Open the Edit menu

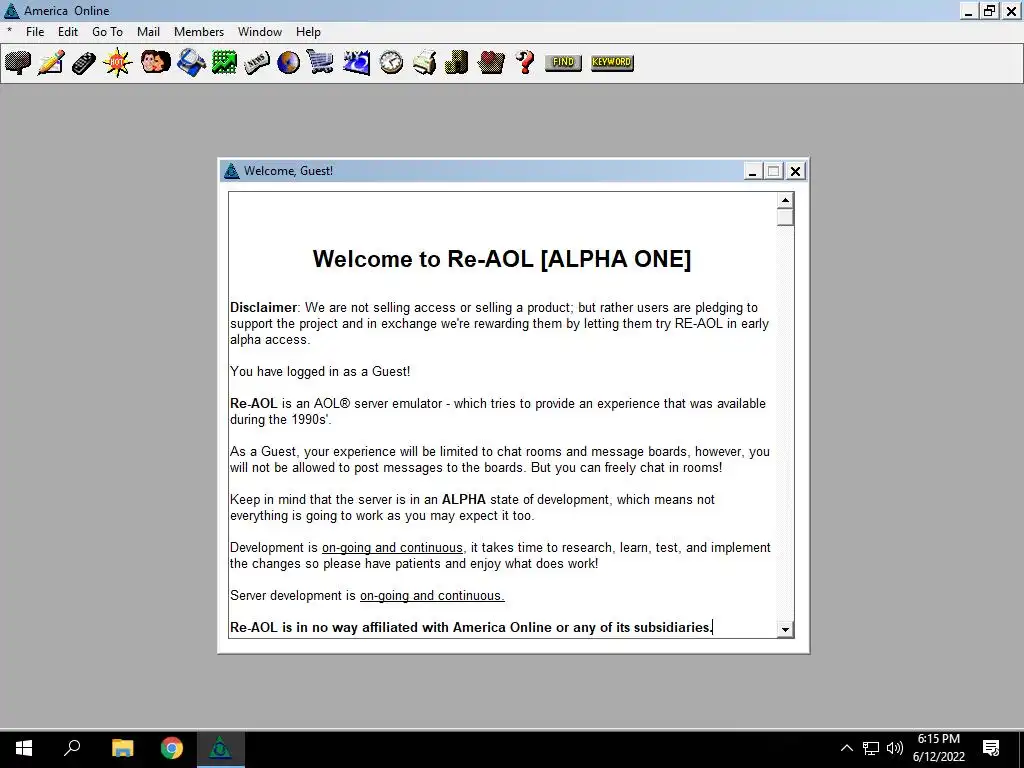[x=67, y=32]
